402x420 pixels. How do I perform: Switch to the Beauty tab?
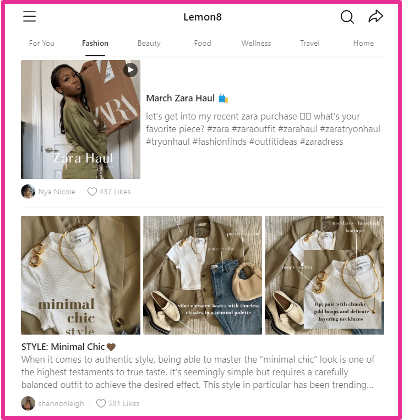click(x=149, y=43)
